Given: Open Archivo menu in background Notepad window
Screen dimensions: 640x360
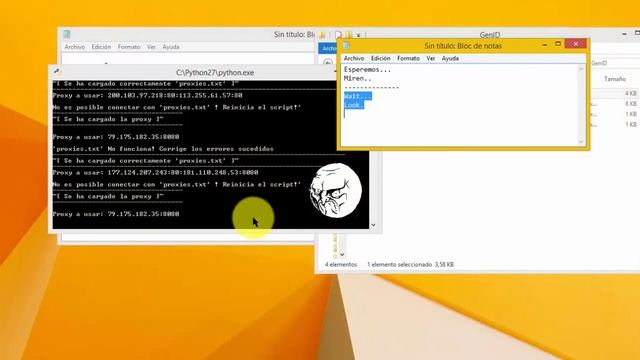Looking at the screenshot, I should click(x=75, y=47).
